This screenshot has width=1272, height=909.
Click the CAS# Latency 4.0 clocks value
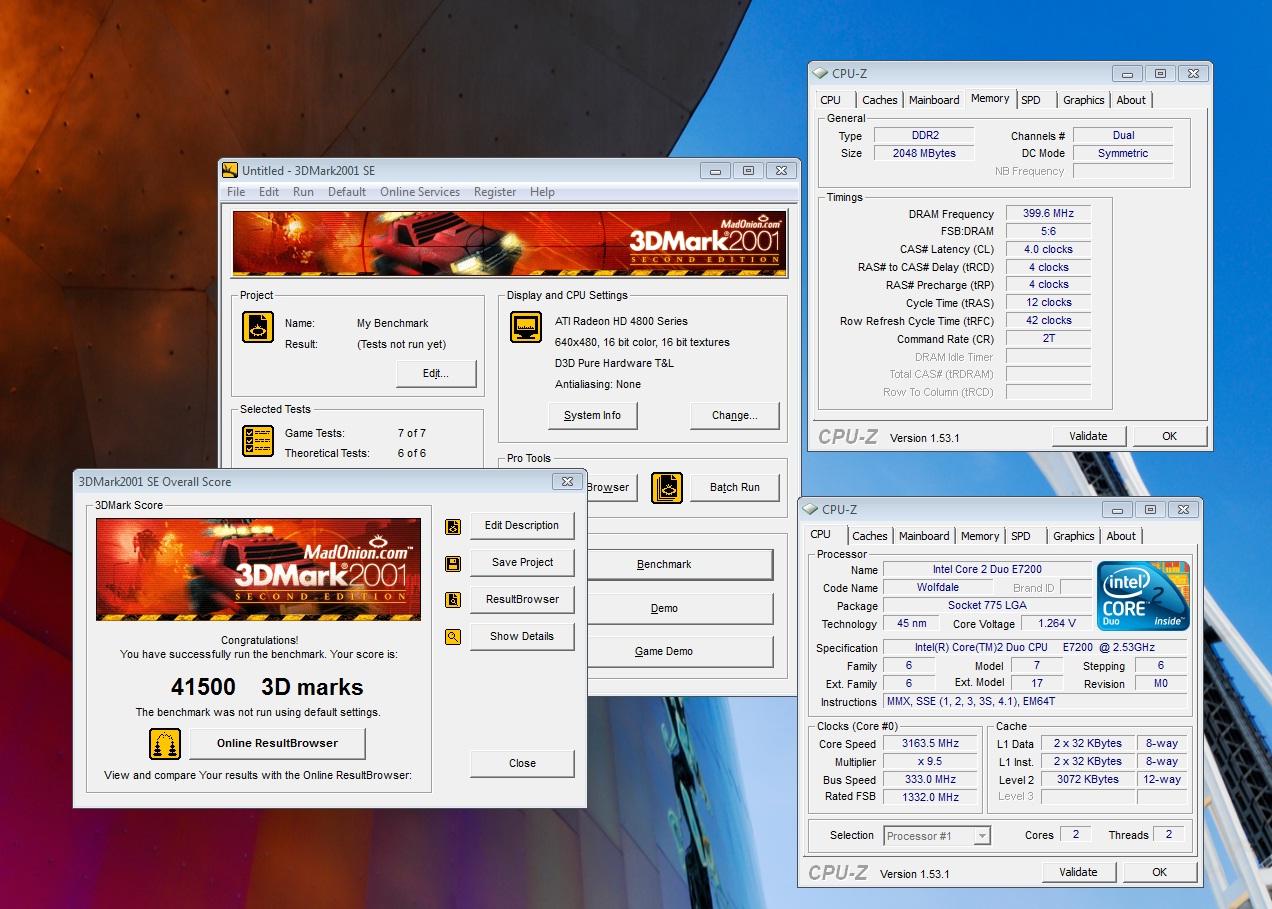tap(1048, 250)
